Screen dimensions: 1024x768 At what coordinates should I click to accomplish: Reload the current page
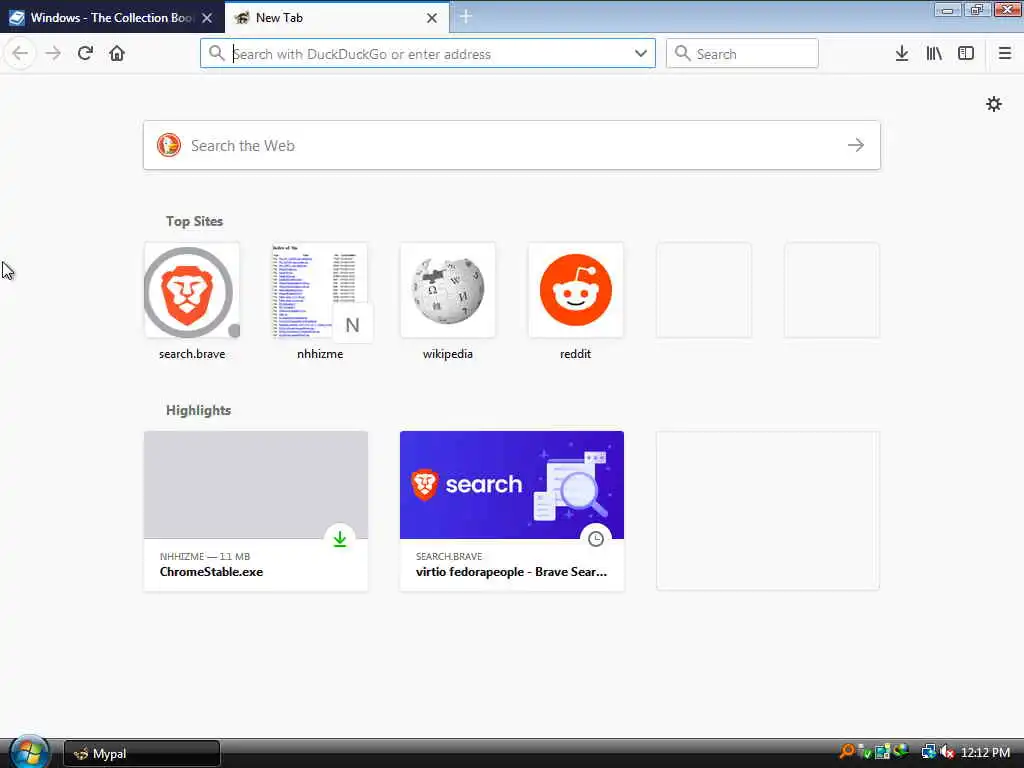point(85,54)
